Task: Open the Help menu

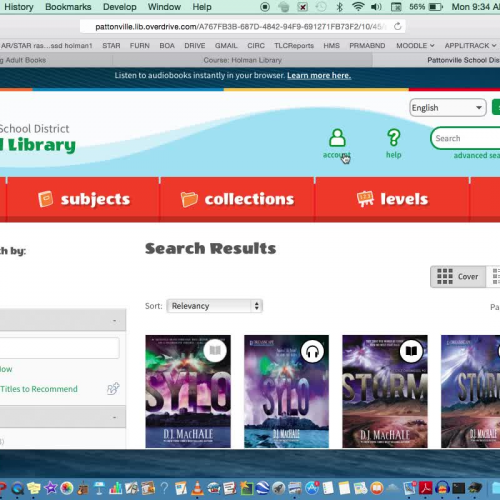Action: click(202, 7)
